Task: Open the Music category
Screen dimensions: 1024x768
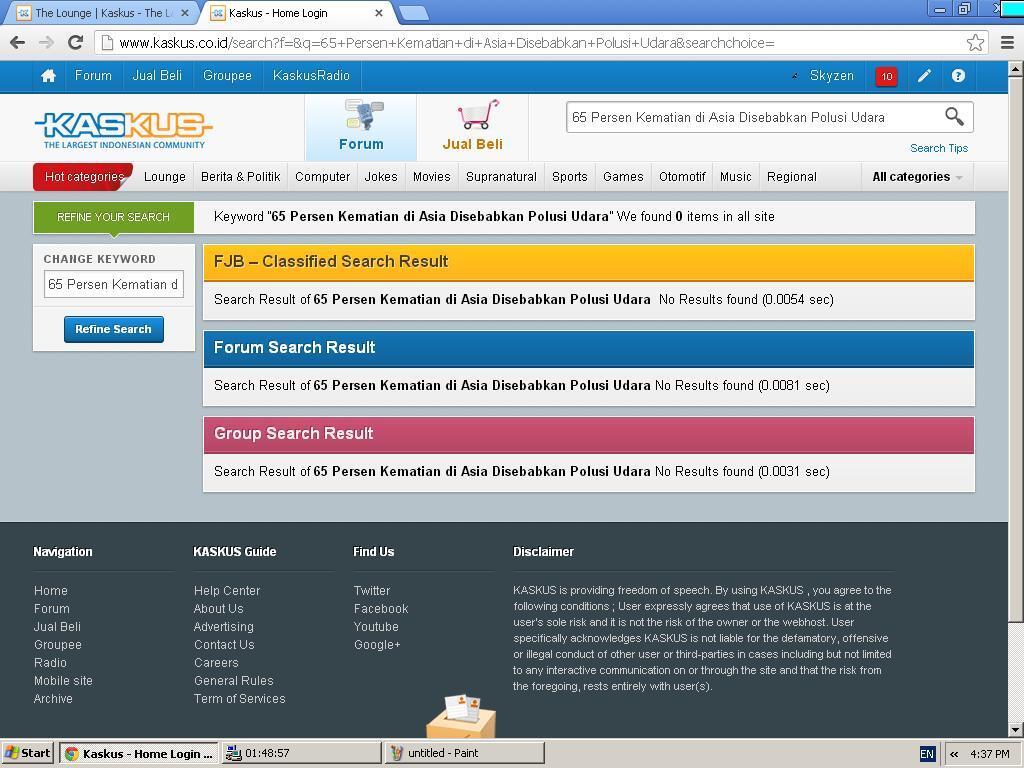Action: pos(735,177)
